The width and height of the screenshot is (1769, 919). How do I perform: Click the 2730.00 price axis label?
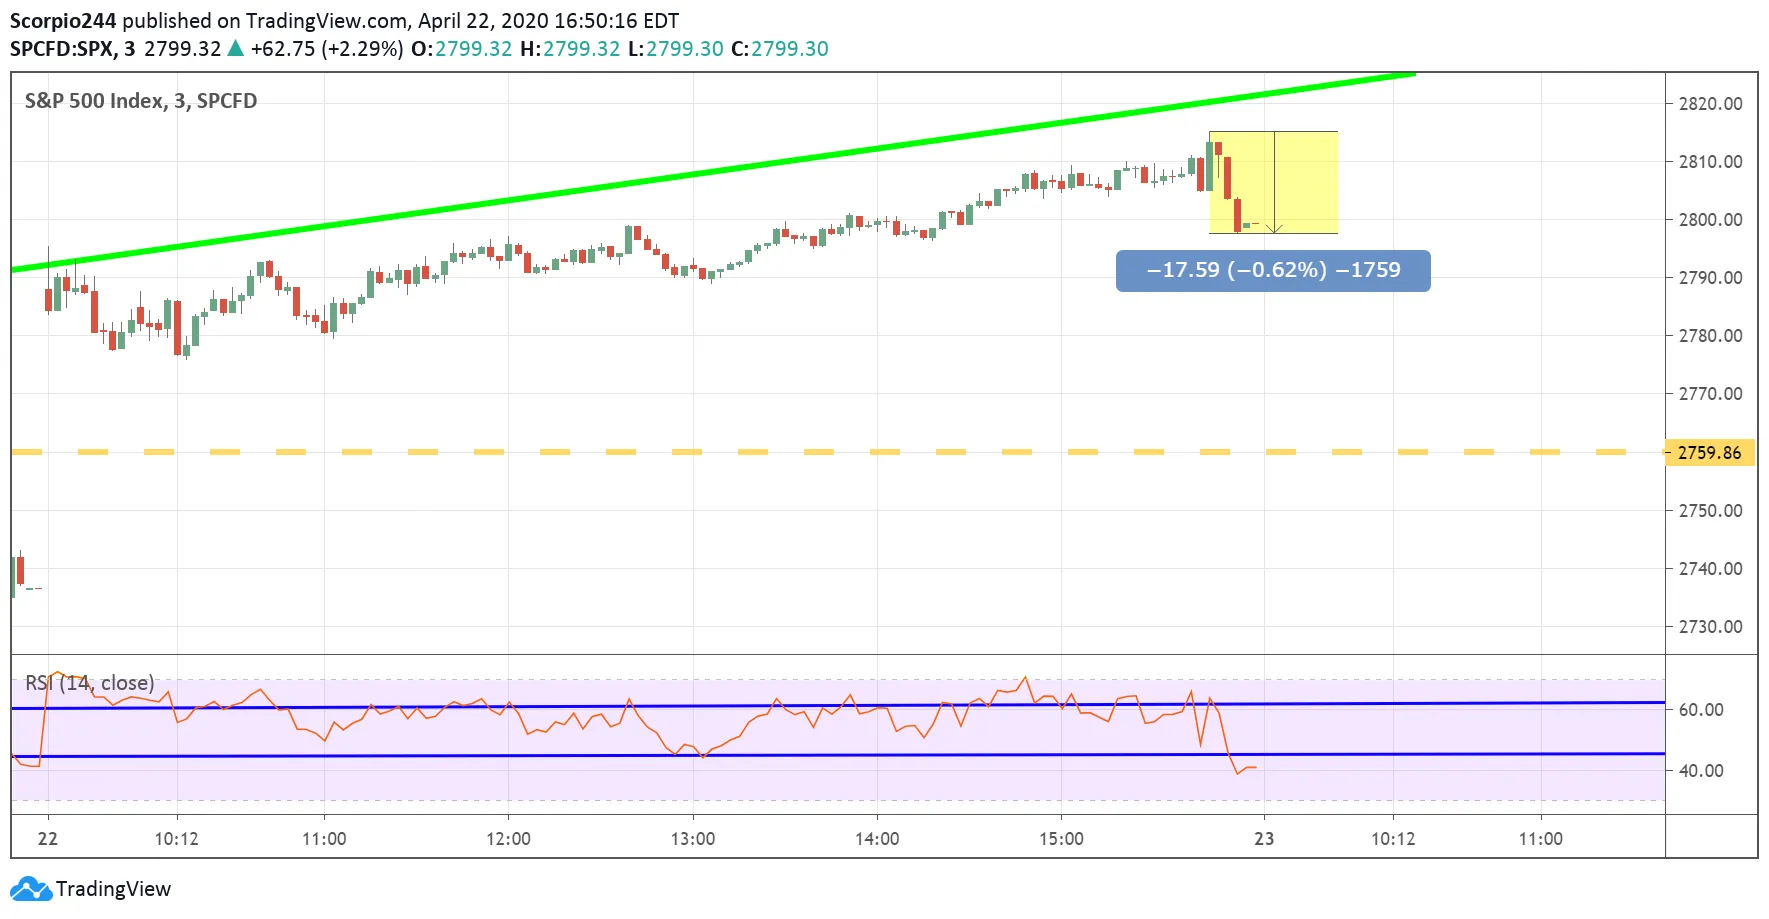1710,627
